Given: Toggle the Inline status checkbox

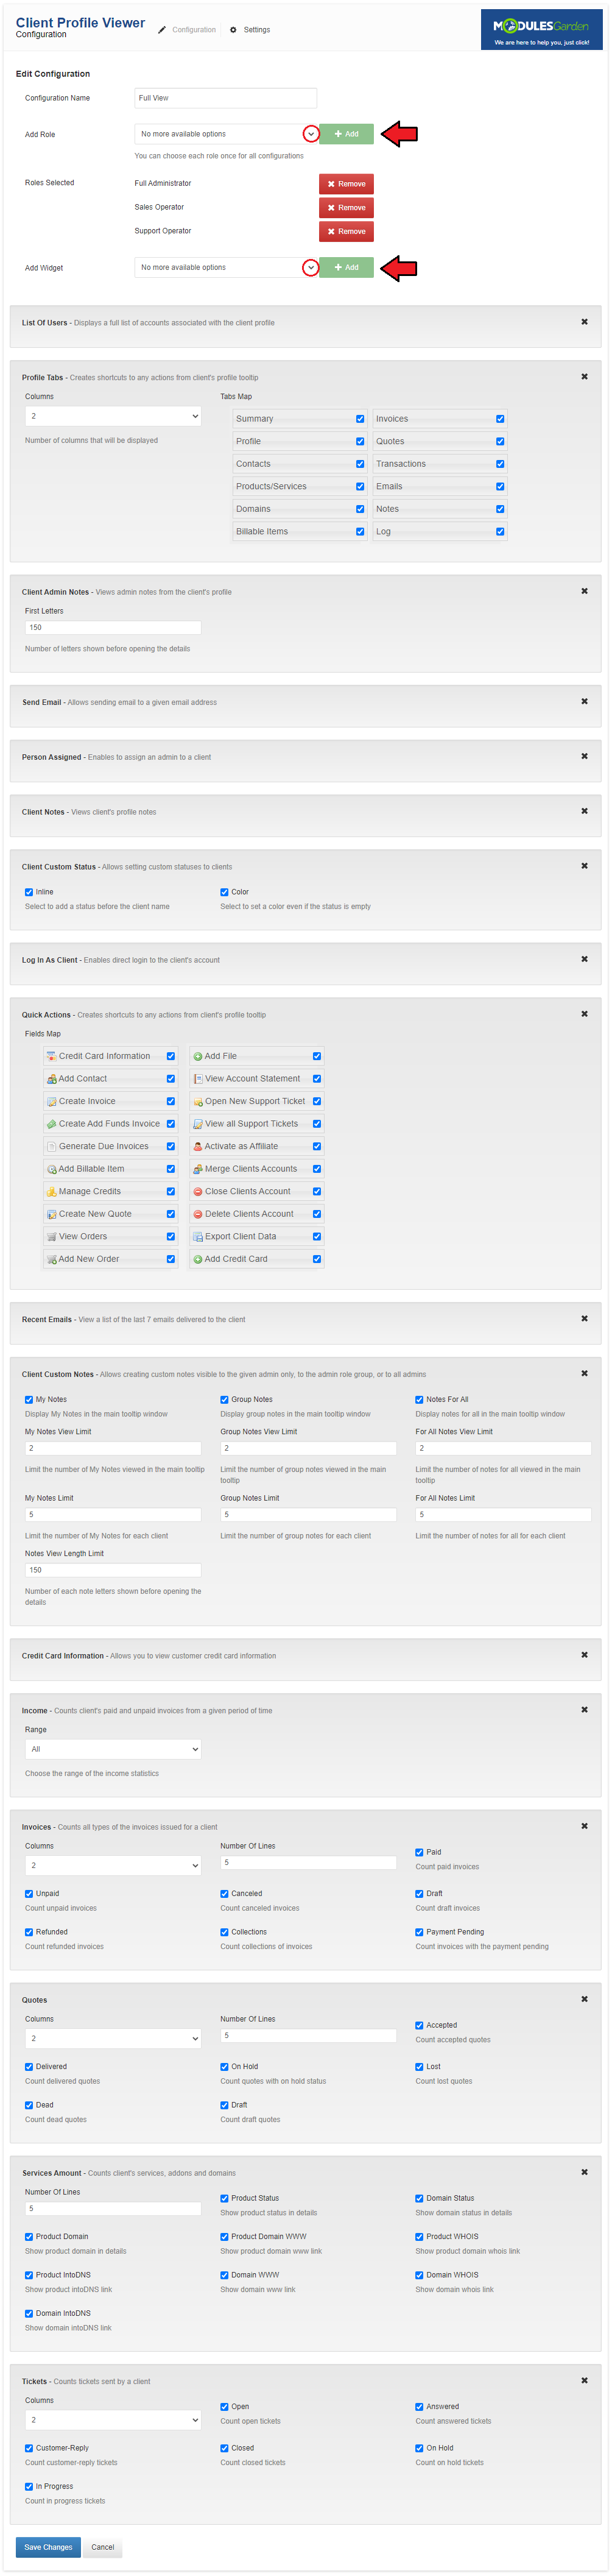Looking at the screenshot, I should coord(29,892).
